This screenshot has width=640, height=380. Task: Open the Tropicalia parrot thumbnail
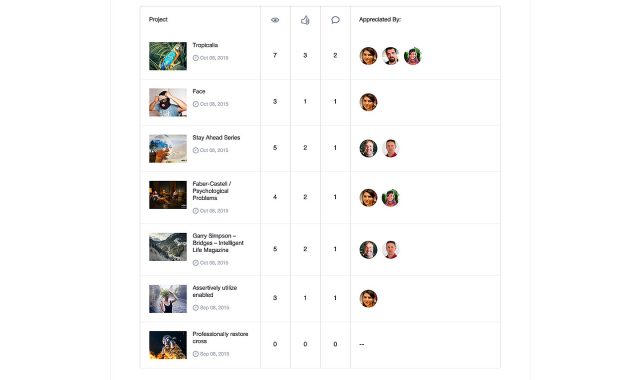tap(168, 56)
